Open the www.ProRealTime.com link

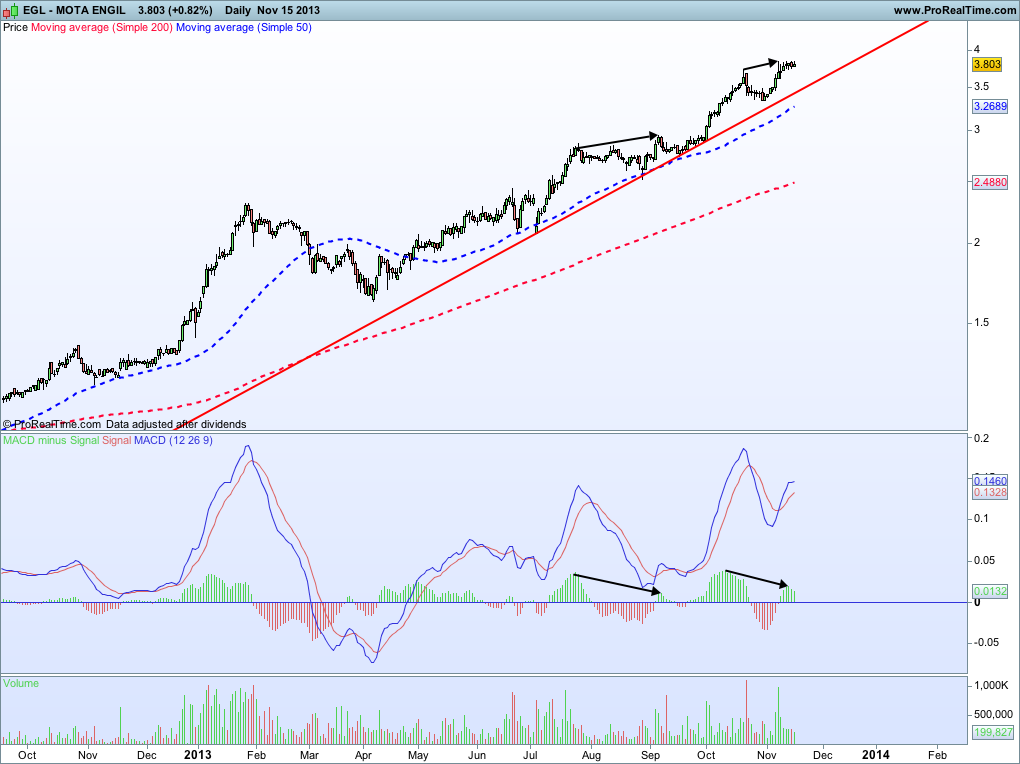(954, 10)
